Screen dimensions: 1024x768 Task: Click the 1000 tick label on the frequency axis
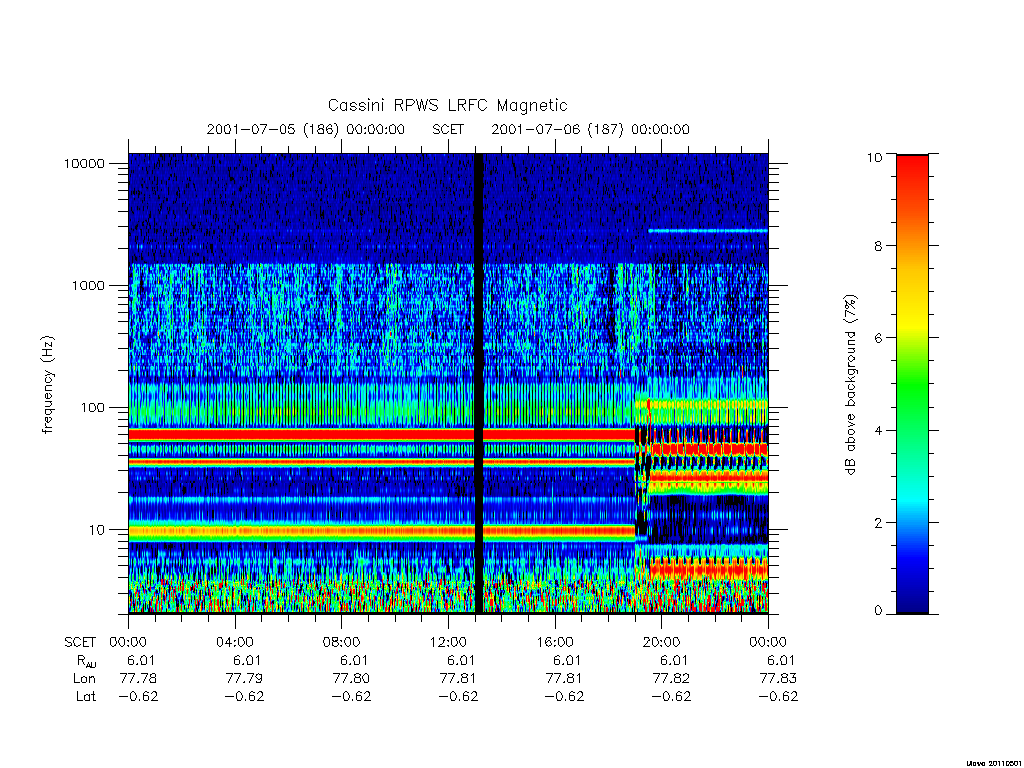coord(88,285)
